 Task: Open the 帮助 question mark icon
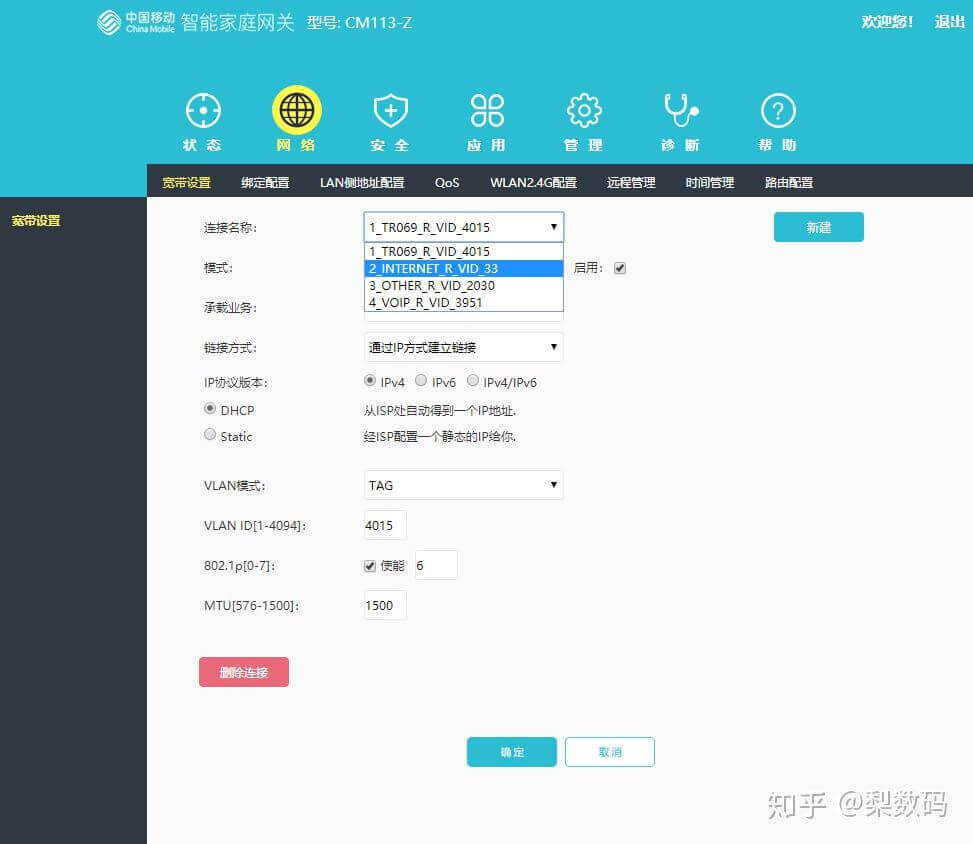tap(778, 111)
